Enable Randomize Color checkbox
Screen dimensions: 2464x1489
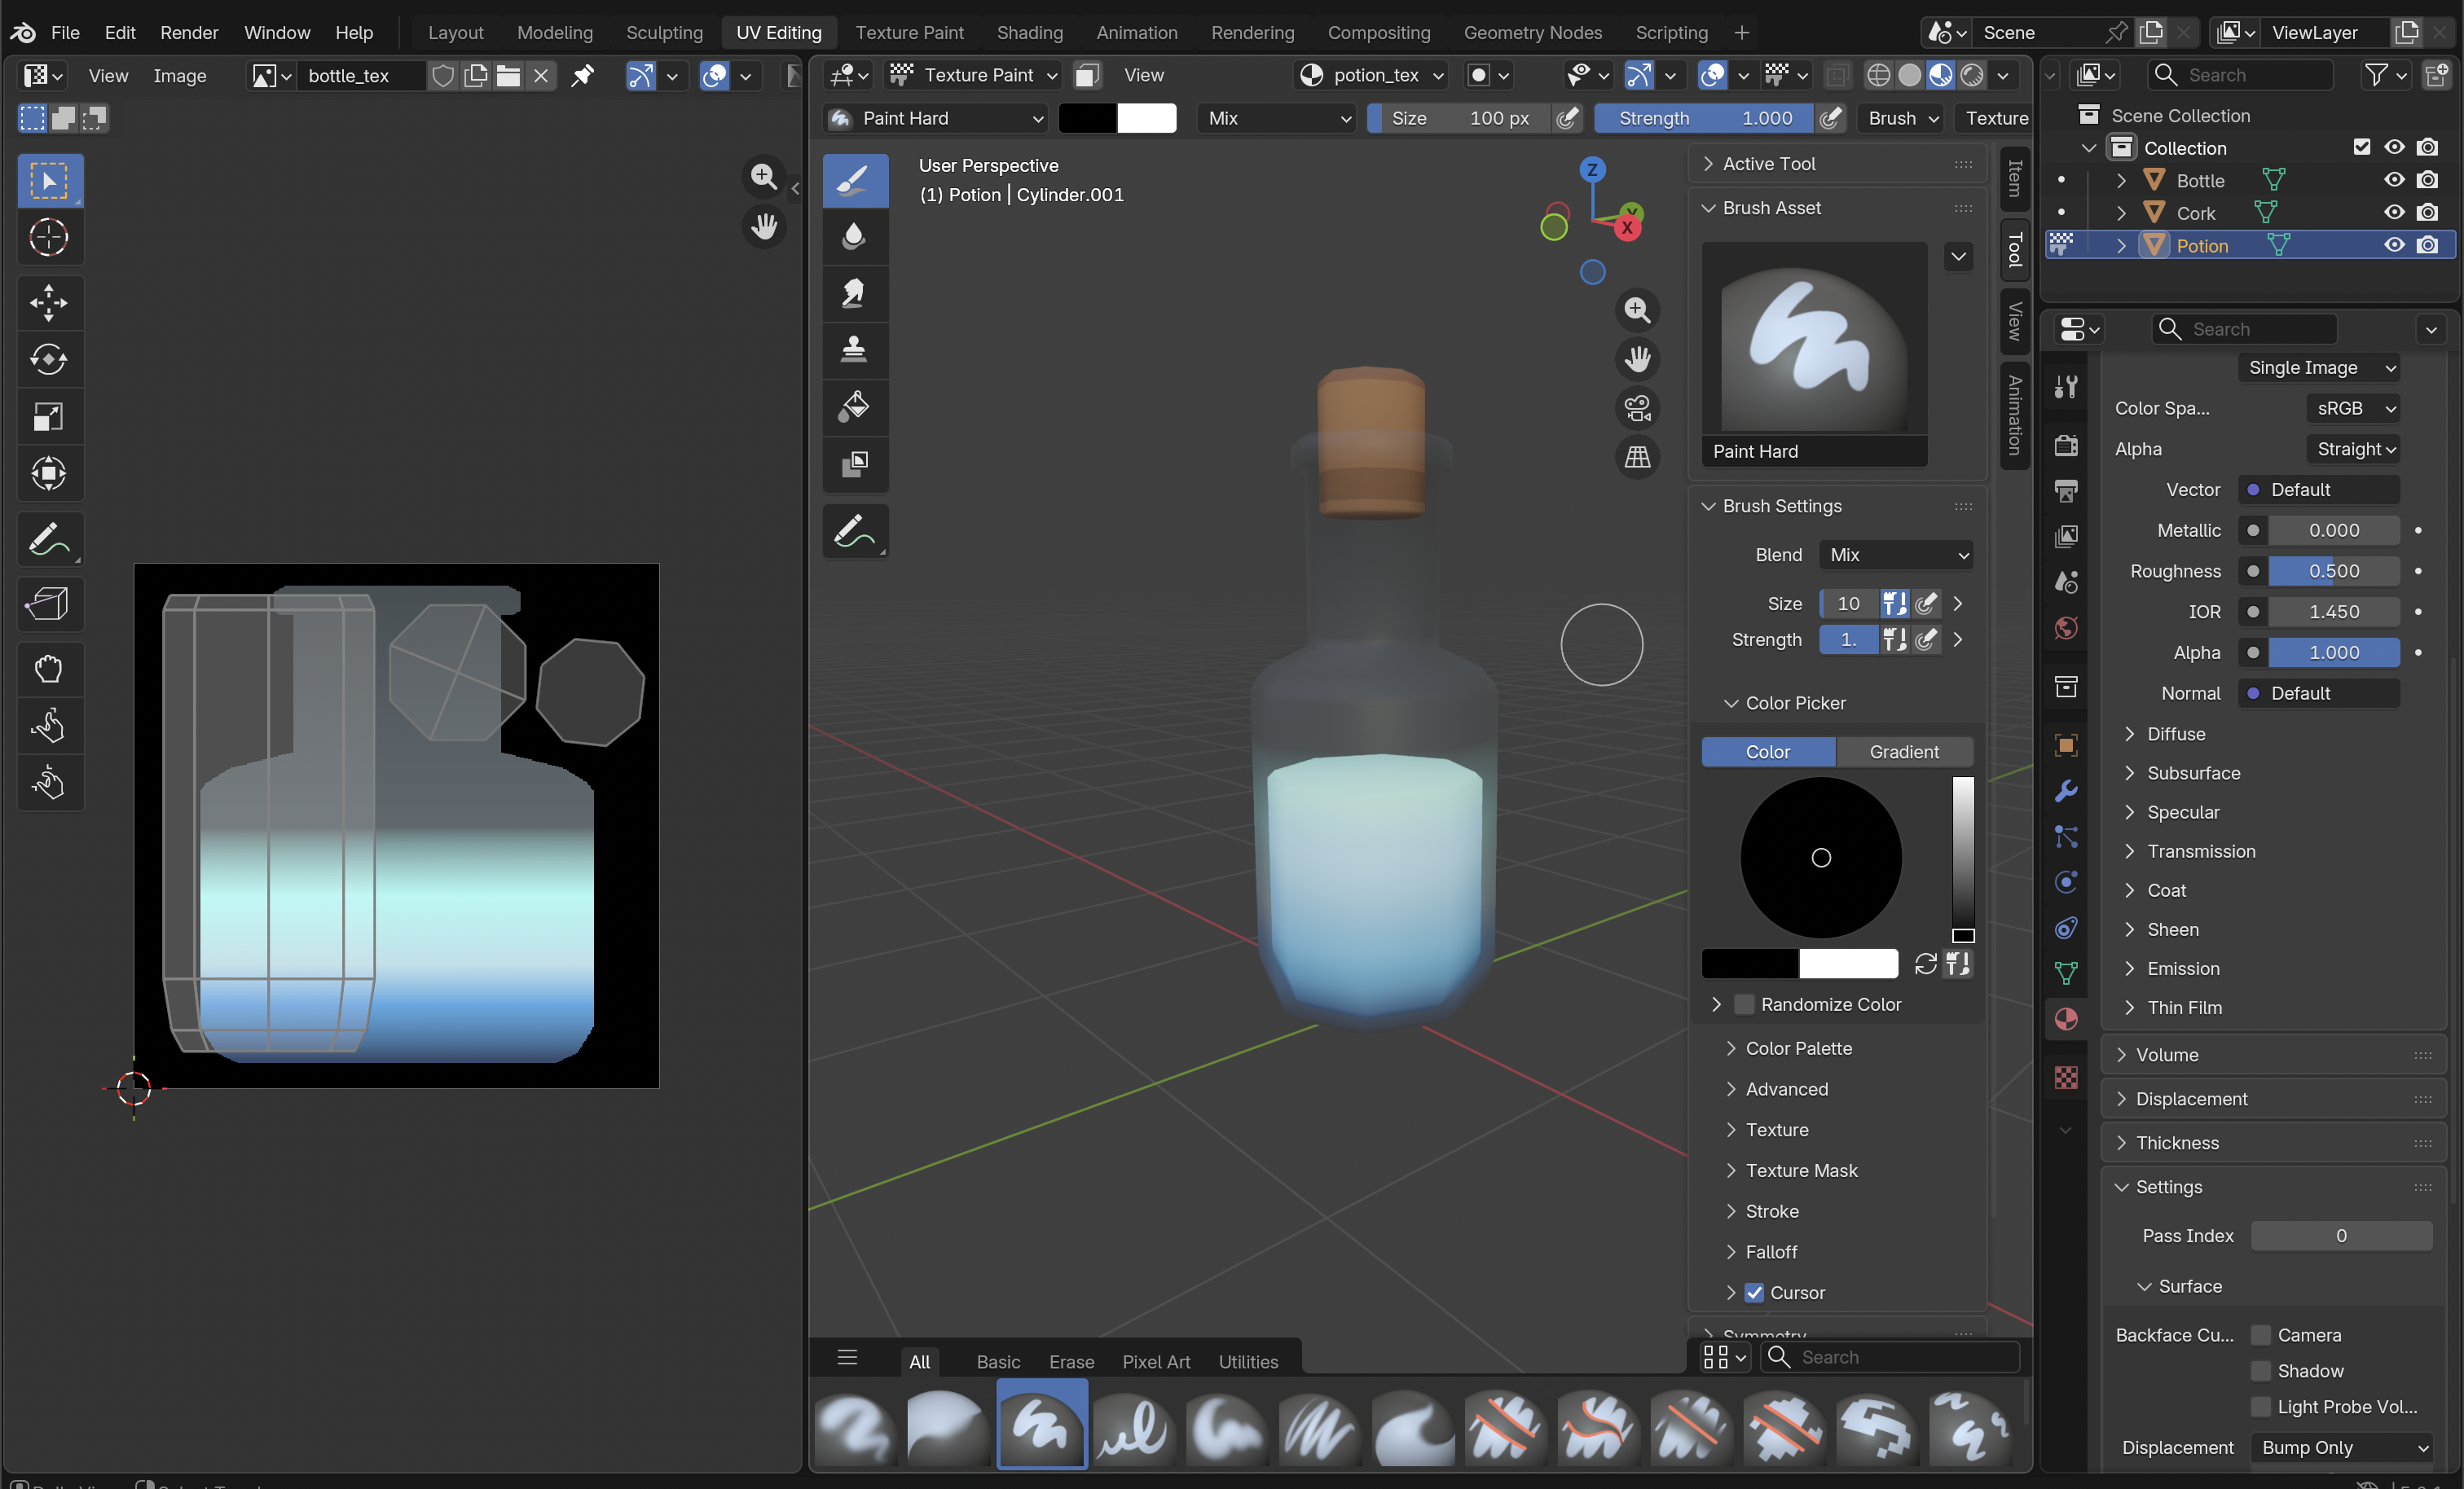pos(1744,1004)
